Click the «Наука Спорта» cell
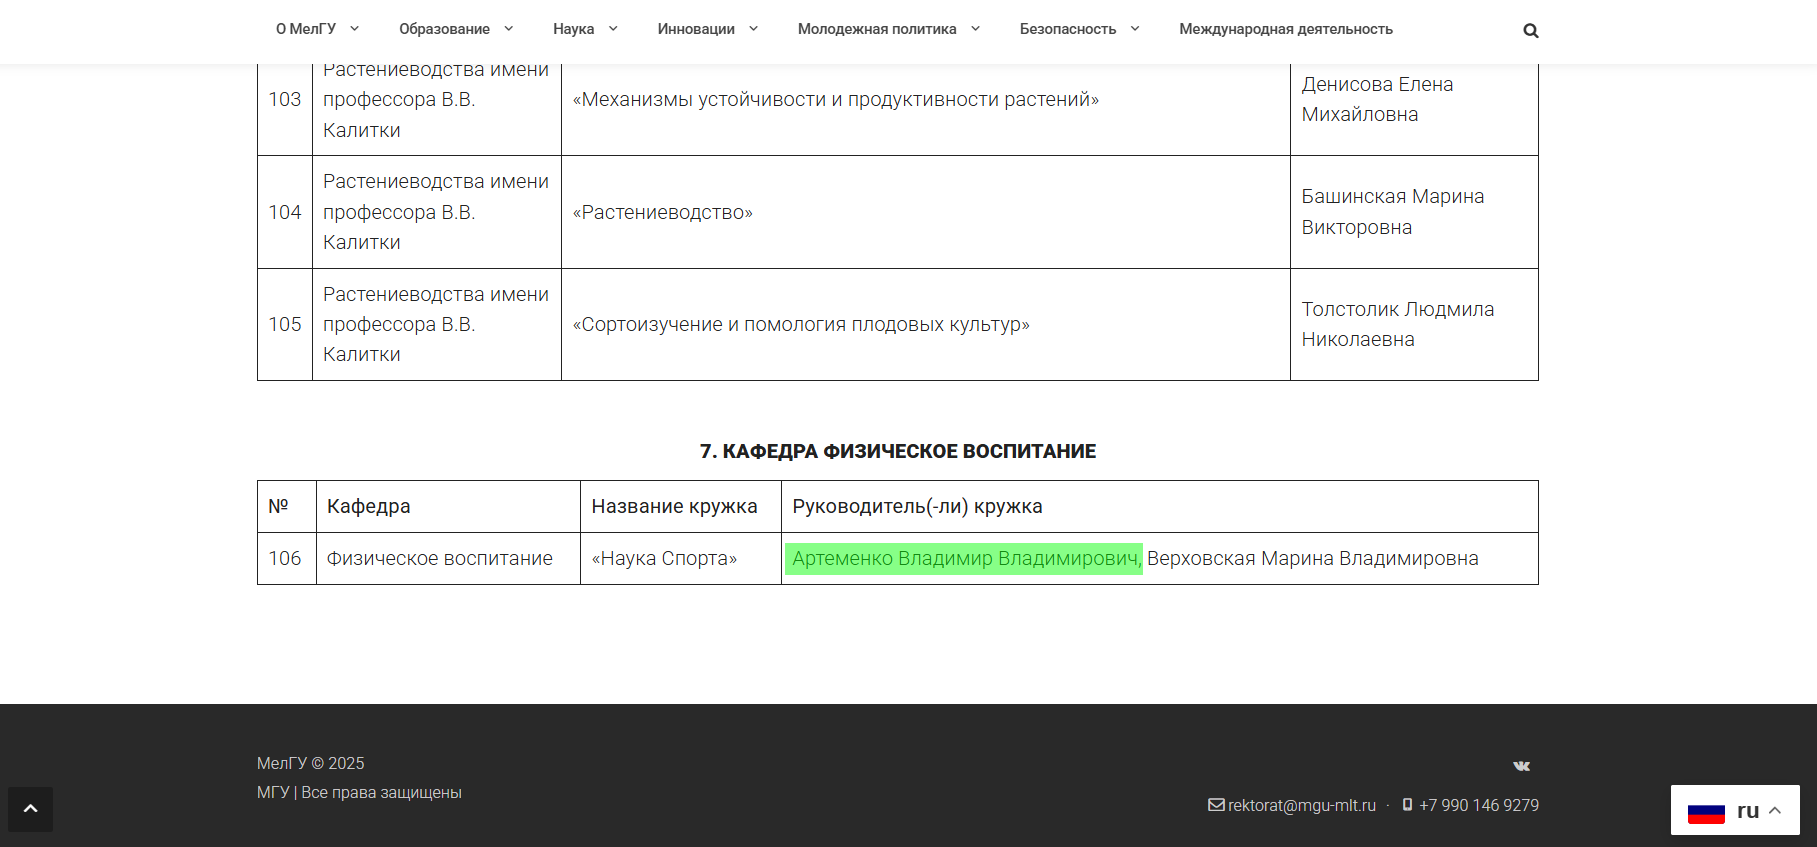 click(681, 559)
